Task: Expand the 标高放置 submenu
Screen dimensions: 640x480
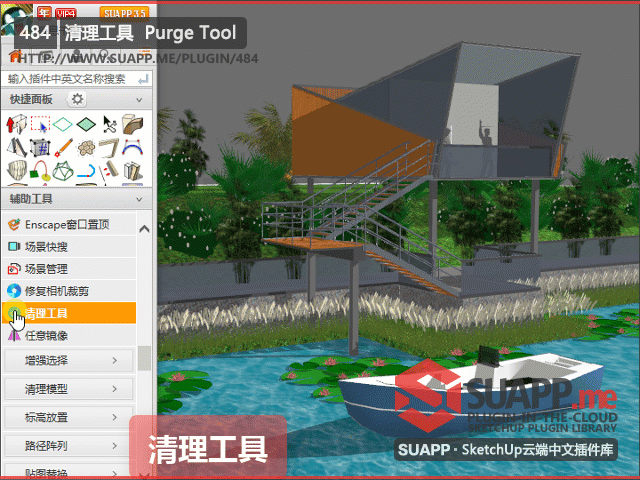Action: click(x=69, y=417)
